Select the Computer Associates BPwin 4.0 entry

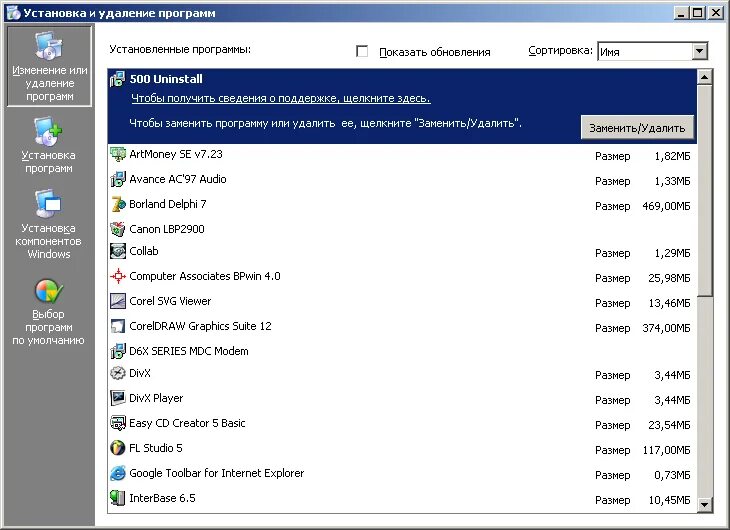(204, 276)
